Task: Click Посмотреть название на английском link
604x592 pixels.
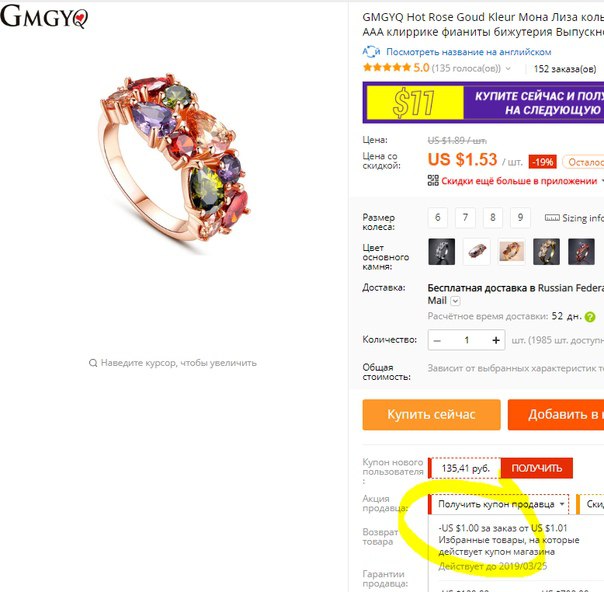Action: click(468, 52)
